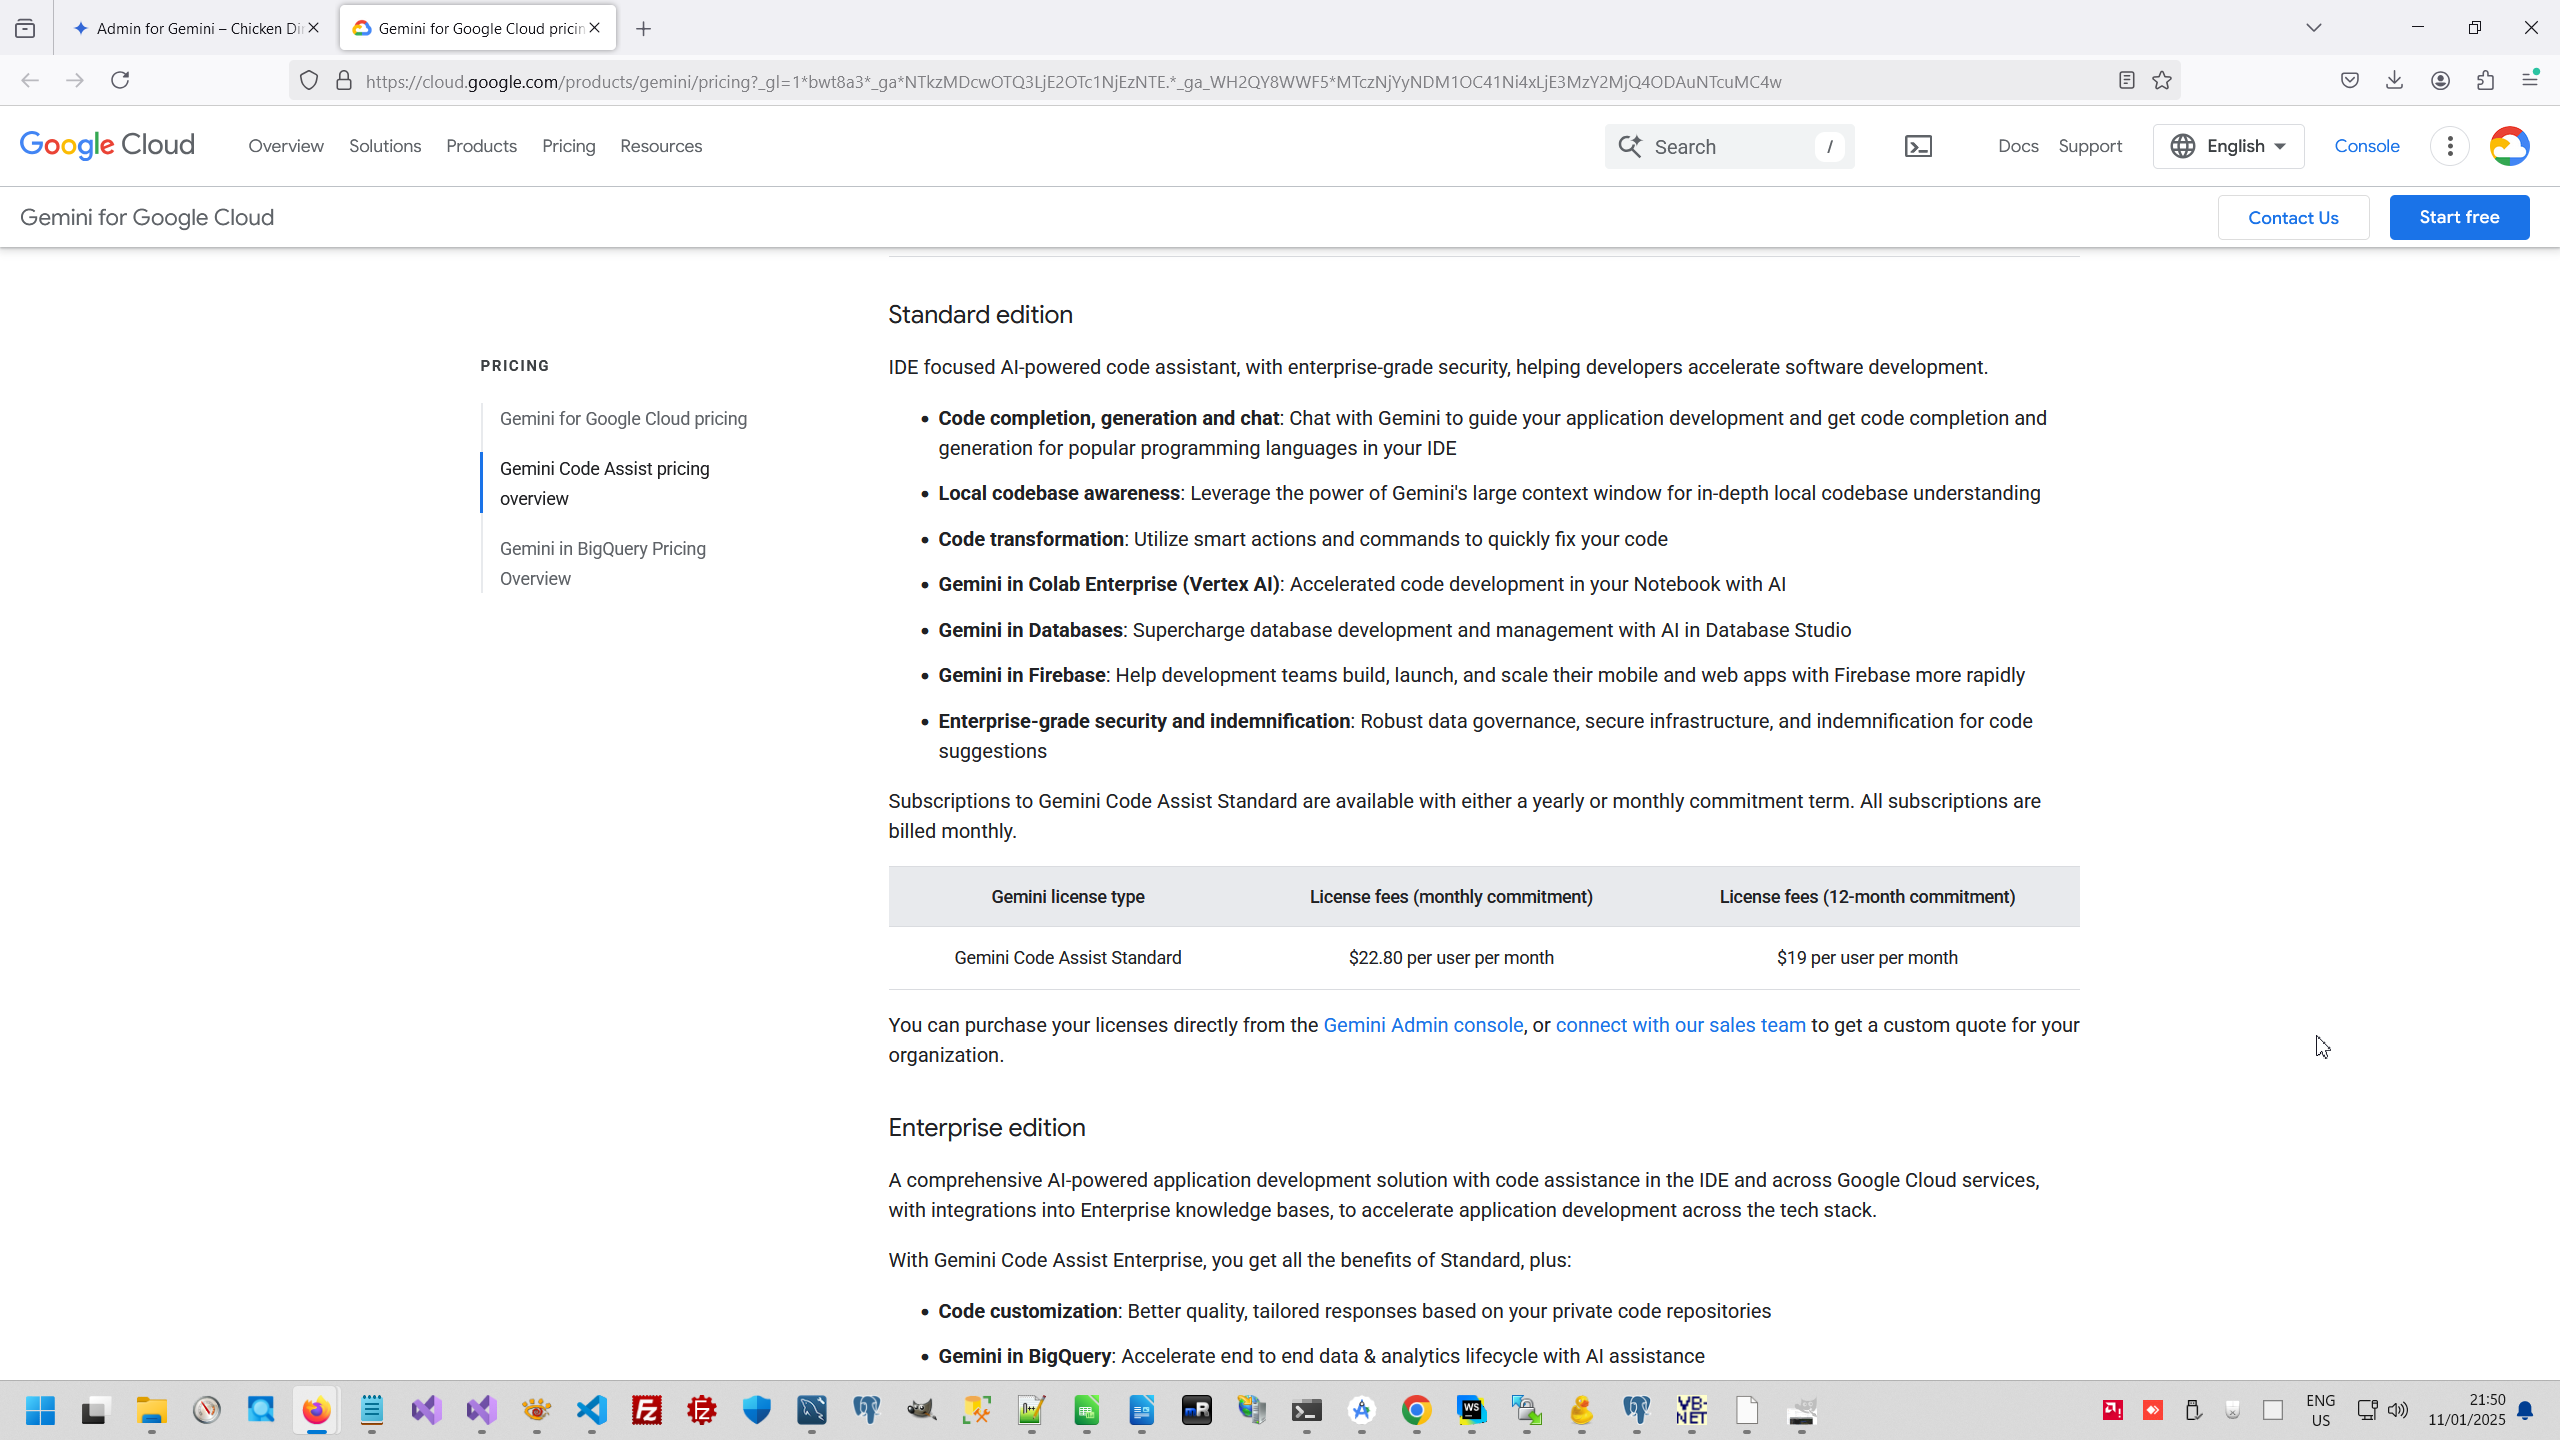Image resolution: width=2560 pixels, height=1440 pixels.
Task: Bookmark this page with star icon
Action: click(2162, 81)
